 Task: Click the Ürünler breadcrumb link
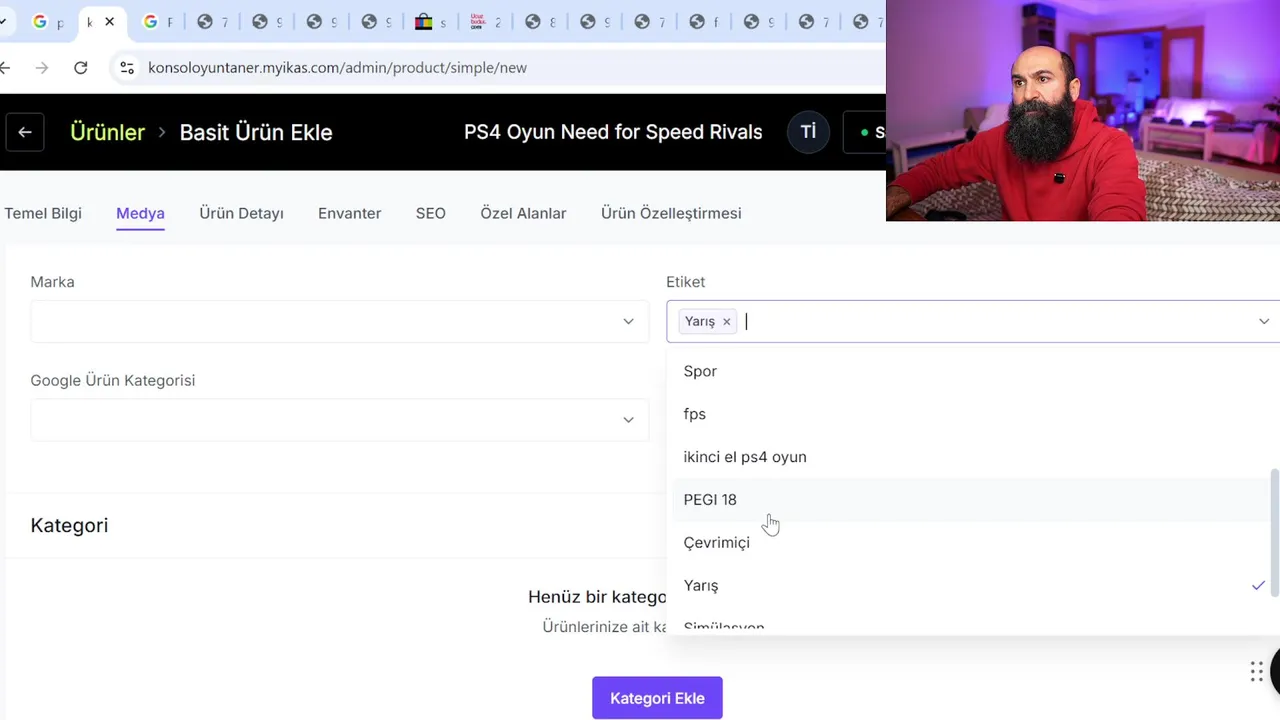107,132
